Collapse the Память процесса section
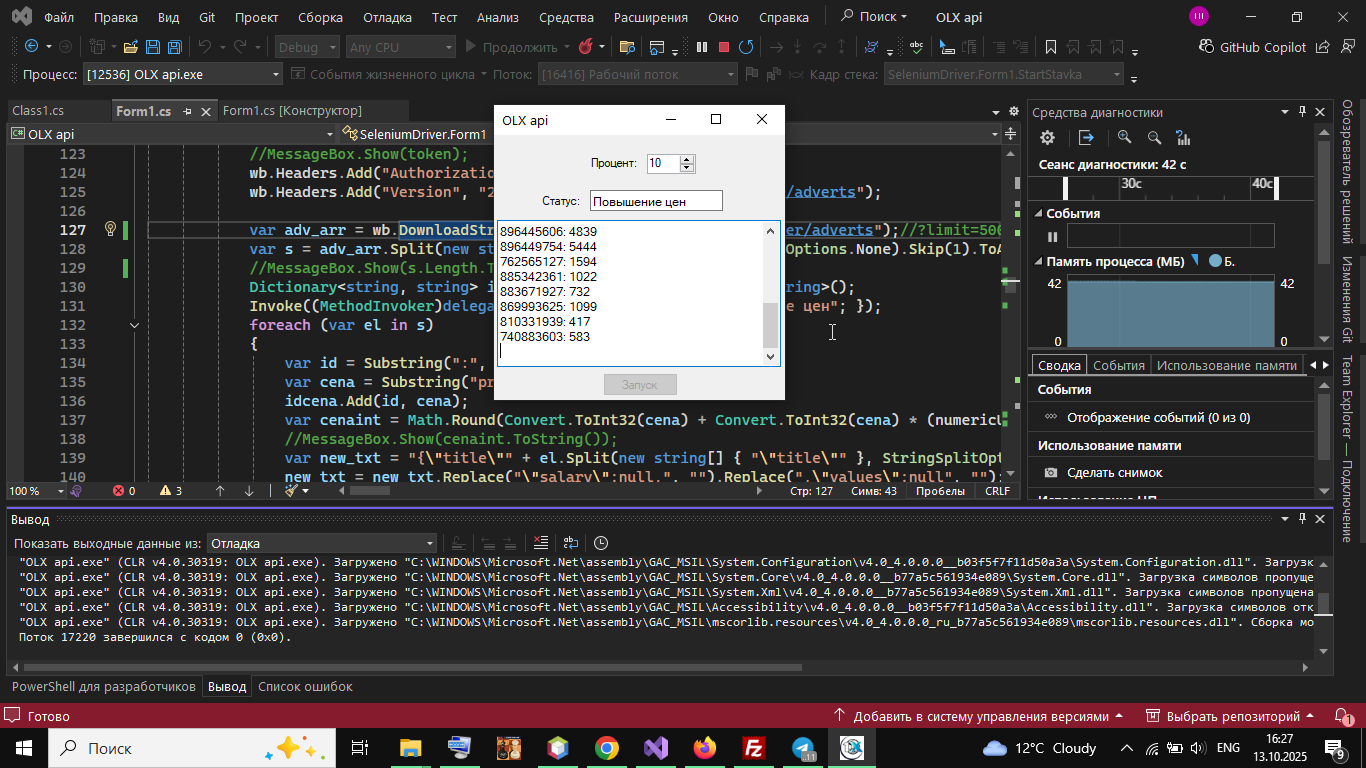This screenshot has width=1366, height=768. [x=1039, y=262]
